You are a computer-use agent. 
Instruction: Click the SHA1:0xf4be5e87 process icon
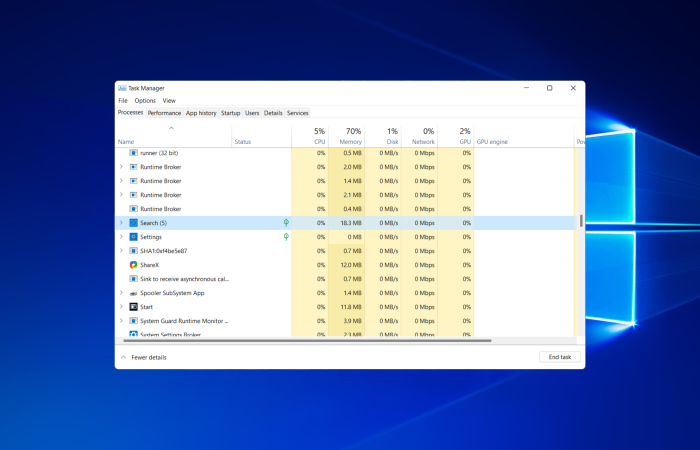pos(133,251)
